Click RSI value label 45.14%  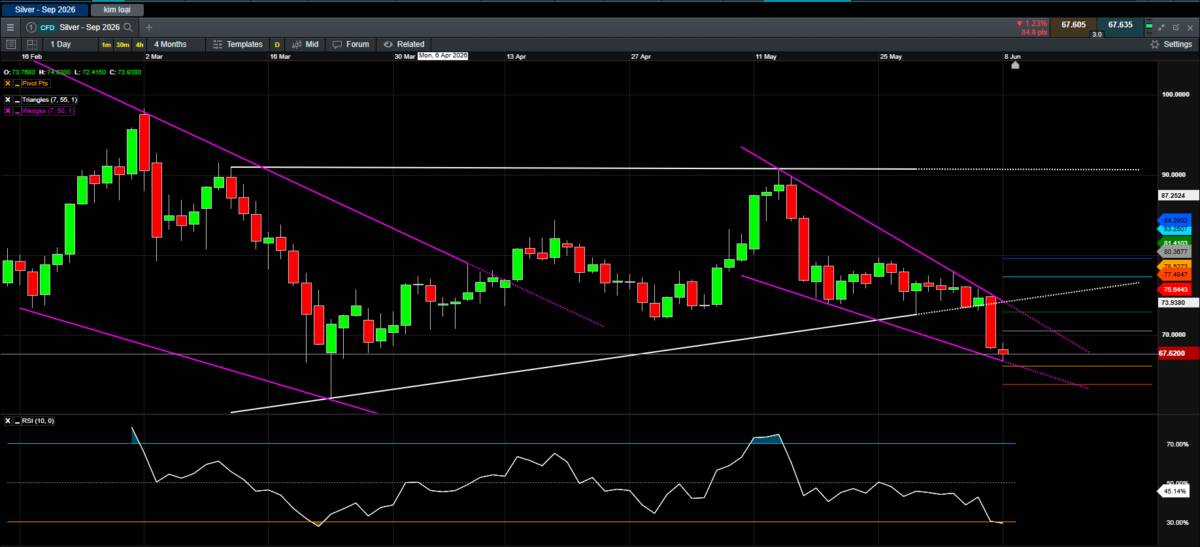pos(1174,491)
